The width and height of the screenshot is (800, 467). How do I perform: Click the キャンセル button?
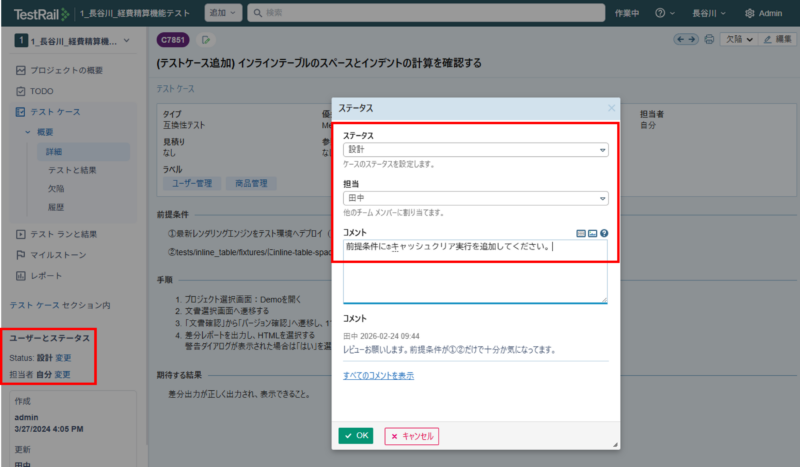pyautogui.click(x=412, y=436)
